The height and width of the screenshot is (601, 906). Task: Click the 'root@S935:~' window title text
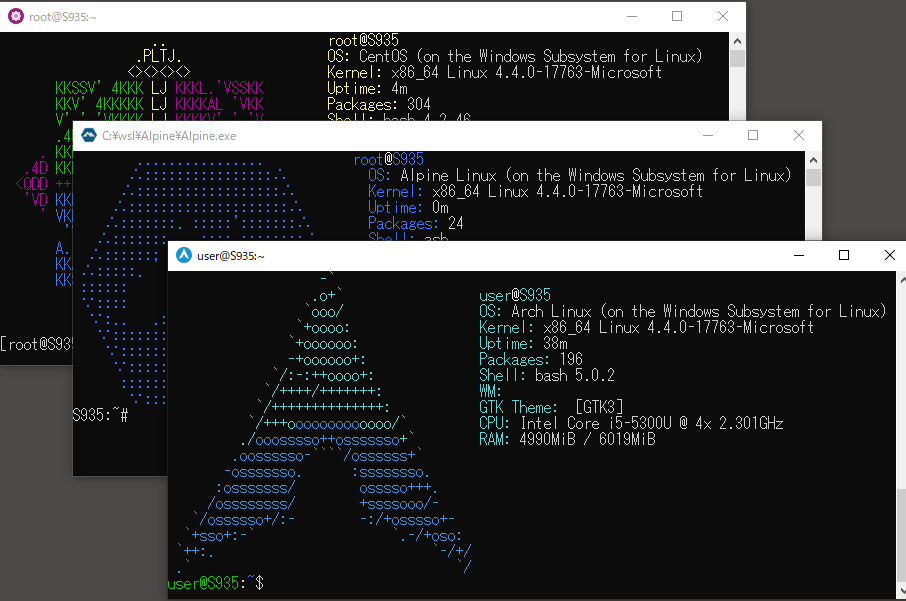[x=63, y=17]
